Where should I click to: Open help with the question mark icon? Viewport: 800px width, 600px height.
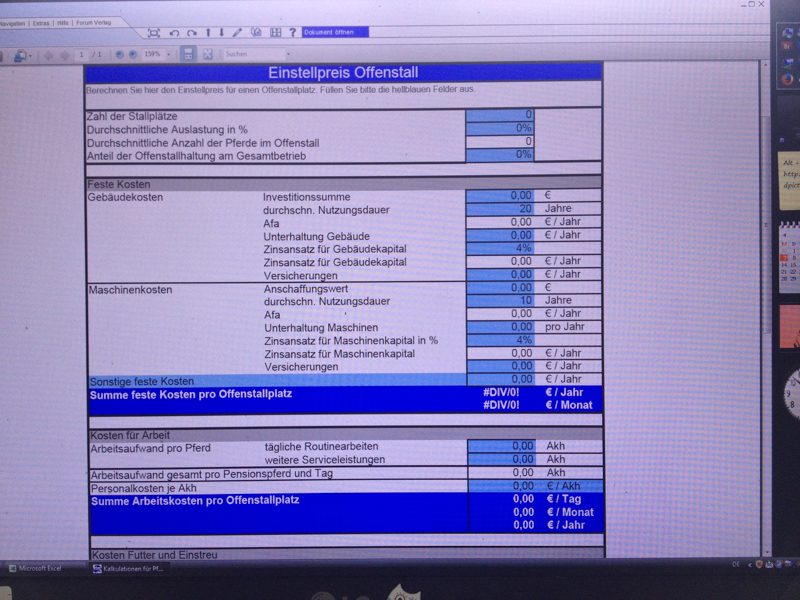click(x=292, y=33)
